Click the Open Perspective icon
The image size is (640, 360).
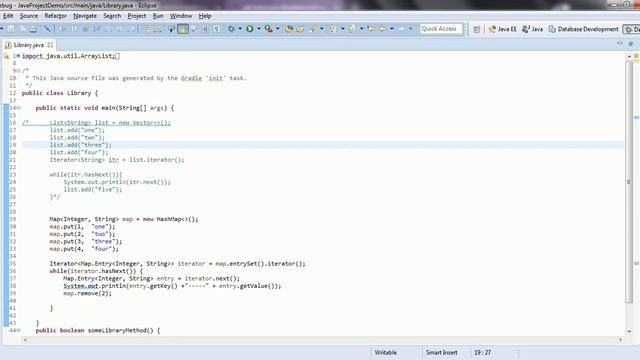coord(477,29)
